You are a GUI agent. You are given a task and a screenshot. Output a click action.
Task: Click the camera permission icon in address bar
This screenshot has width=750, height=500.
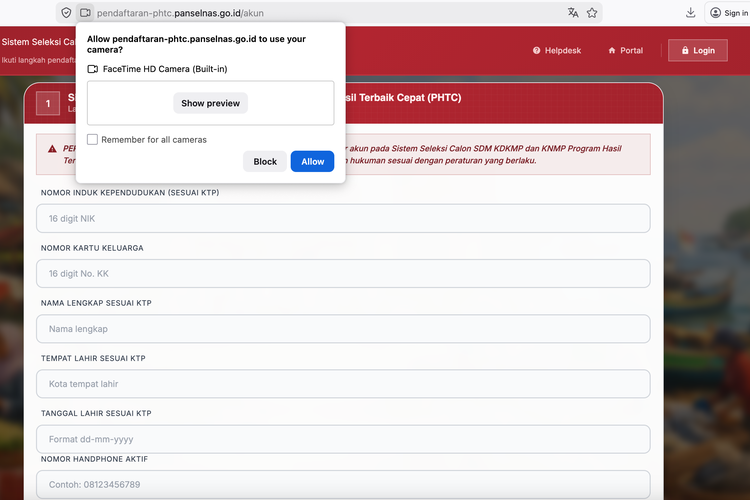click(85, 13)
